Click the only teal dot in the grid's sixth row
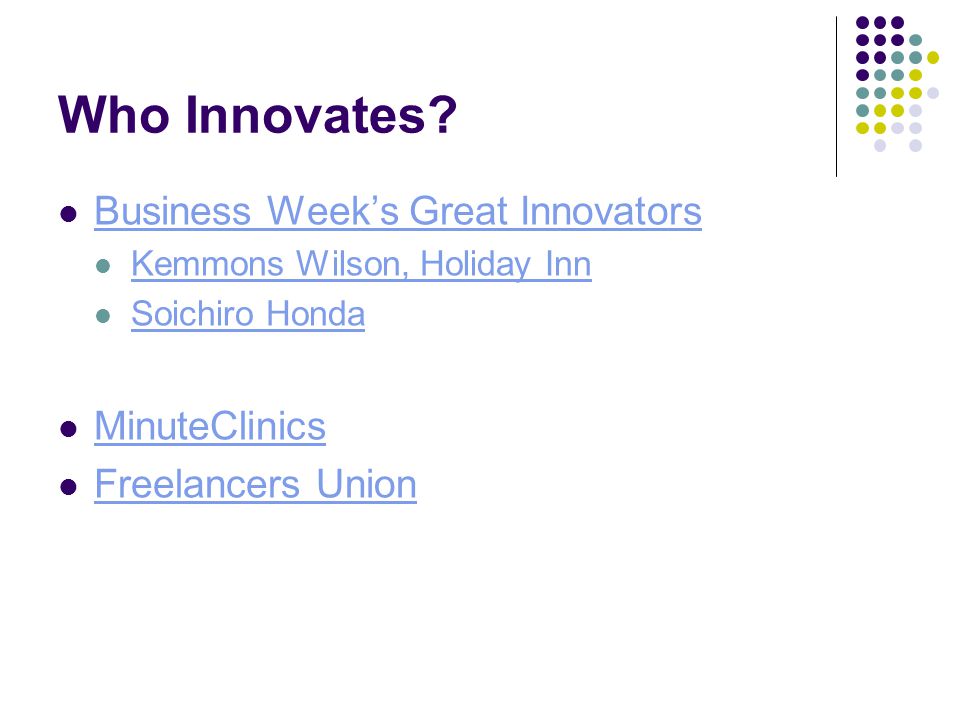The width and height of the screenshot is (960, 720). [863, 111]
